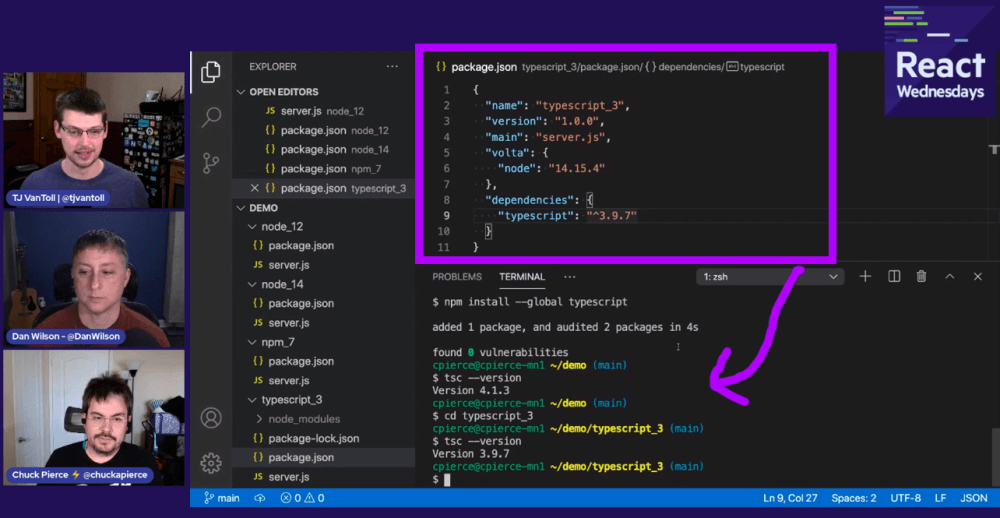The width and height of the screenshot is (1000, 518).
Task: Click line number 9 in the gutter
Action: pos(446,216)
